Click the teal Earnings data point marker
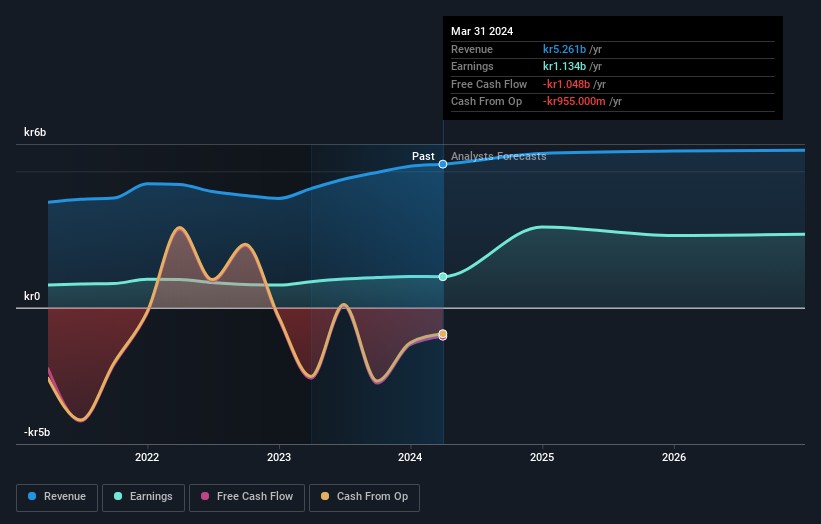This screenshot has height=524, width=821. (x=443, y=277)
